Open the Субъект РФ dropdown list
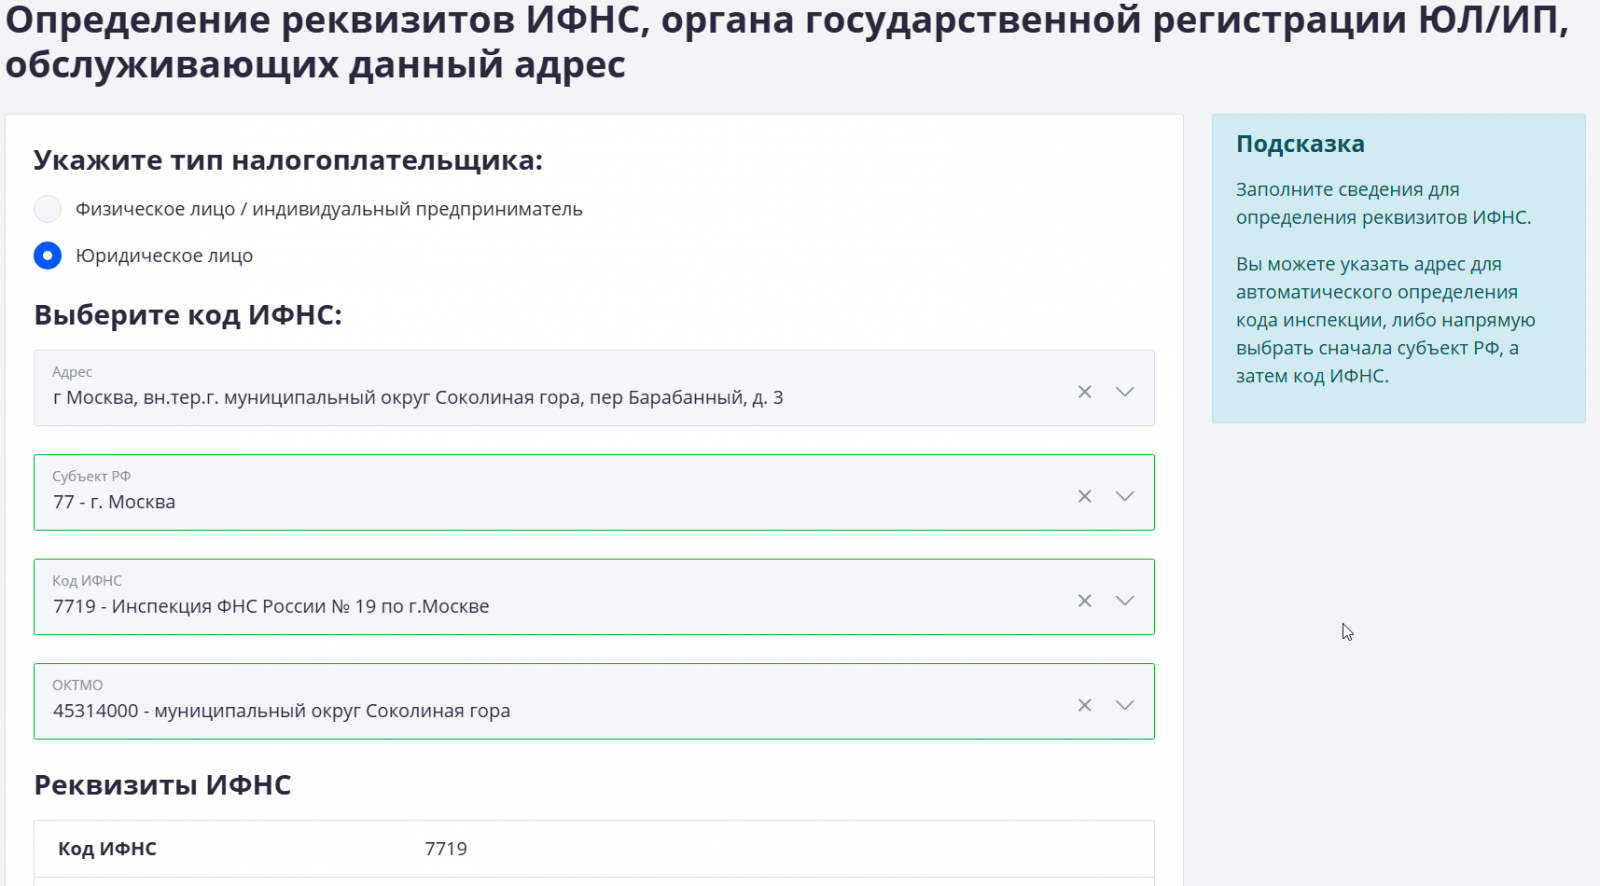Image resolution: width=1600 pixels, height=886 pixels. tap(1125, 497)
